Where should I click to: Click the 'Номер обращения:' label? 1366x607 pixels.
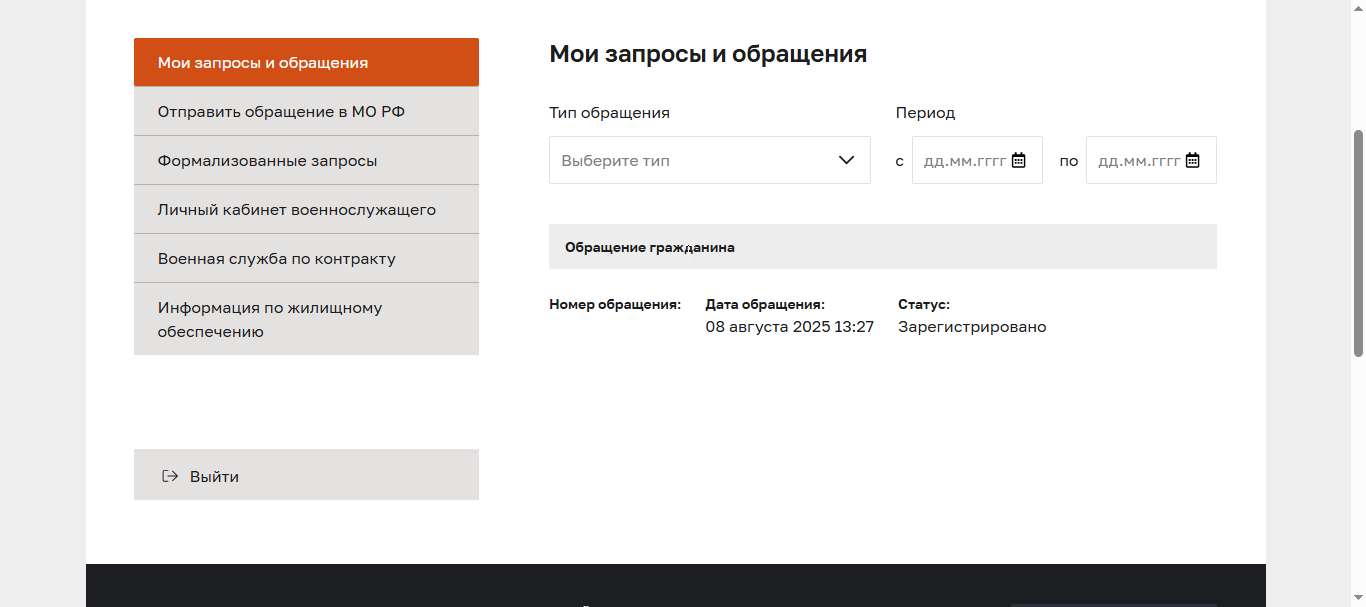tap(614, 304)
